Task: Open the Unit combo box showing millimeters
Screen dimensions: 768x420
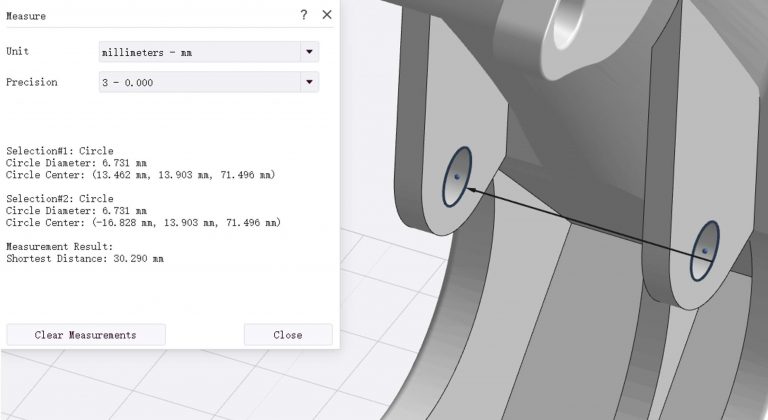Action: [x=209, y=51]
